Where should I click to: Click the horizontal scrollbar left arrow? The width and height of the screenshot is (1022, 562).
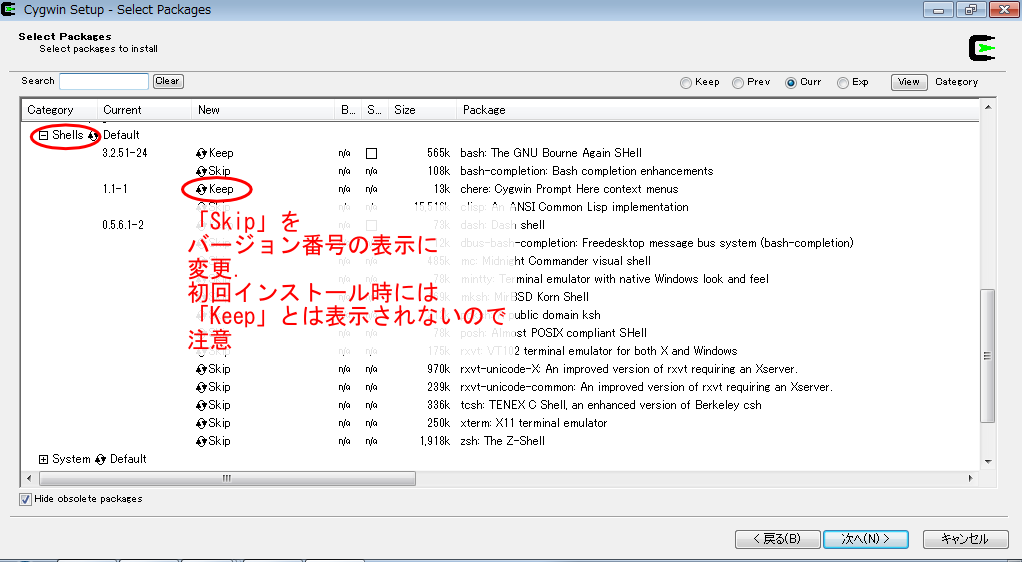(x=29, y=479)
